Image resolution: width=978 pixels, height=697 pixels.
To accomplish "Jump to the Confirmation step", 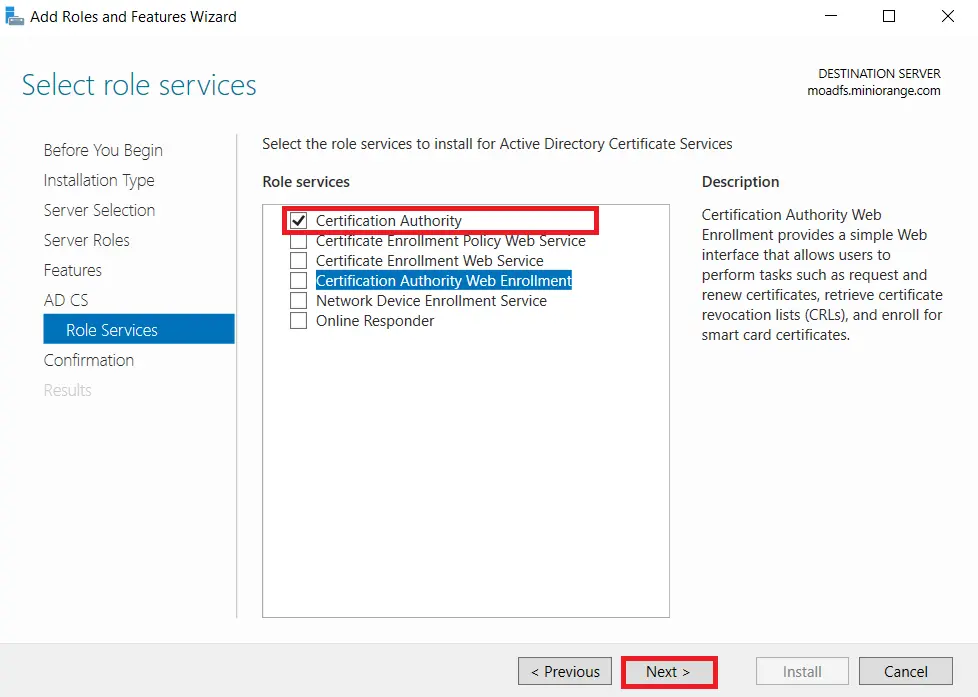I will pyautogui.click(x=89, y=360).
